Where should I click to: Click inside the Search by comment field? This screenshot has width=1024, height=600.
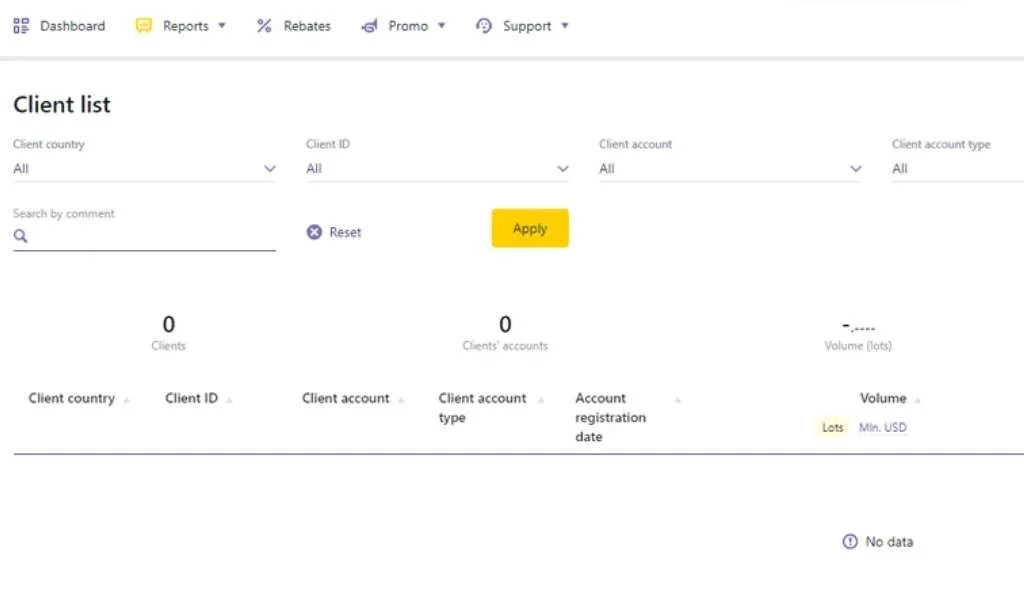(x=140, y=235)
